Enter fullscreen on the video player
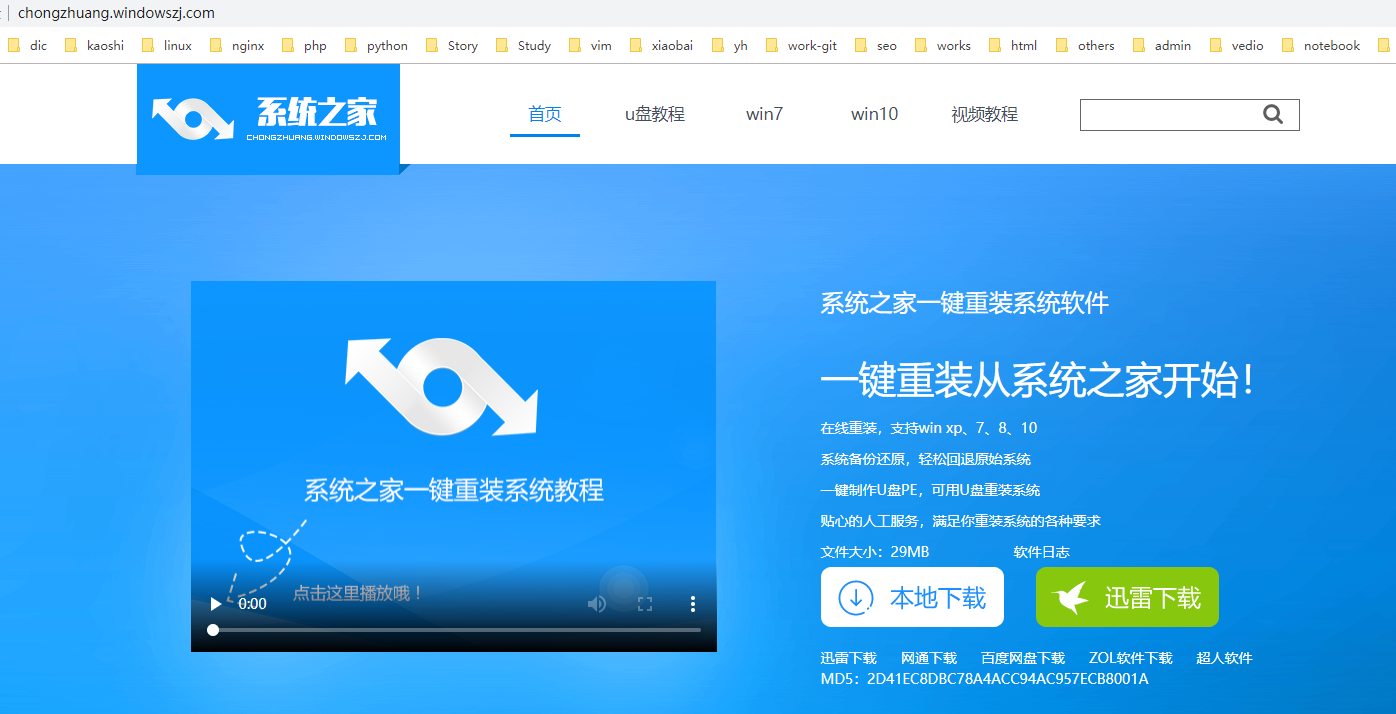Screen dimensions: 1396x714 tap(645, 604)
